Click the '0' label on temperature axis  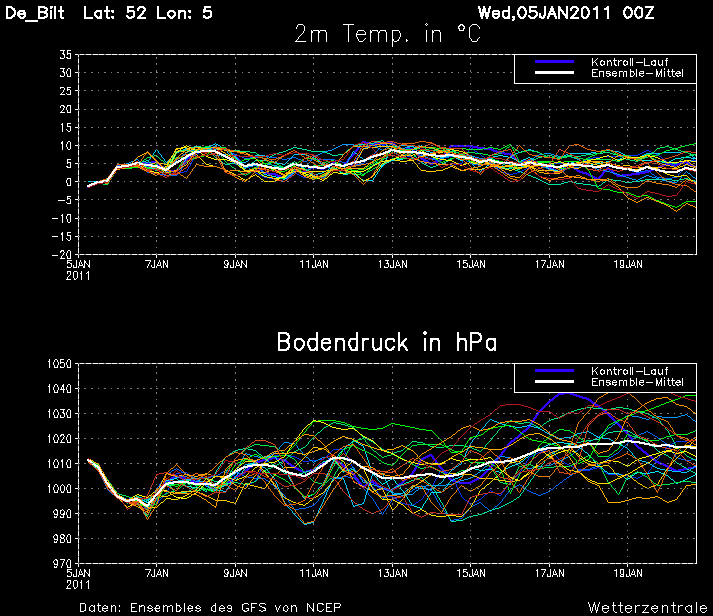(x=69, y=182)
